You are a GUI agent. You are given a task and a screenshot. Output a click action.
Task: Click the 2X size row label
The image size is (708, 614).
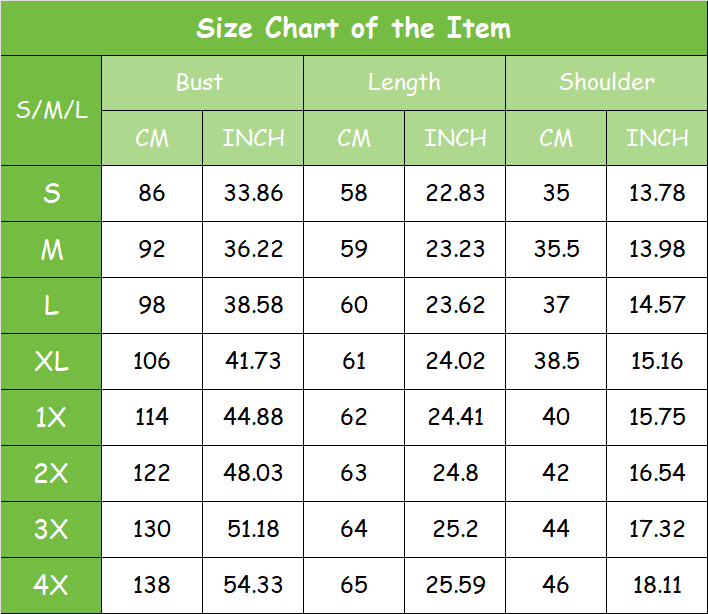pos(51,473)
